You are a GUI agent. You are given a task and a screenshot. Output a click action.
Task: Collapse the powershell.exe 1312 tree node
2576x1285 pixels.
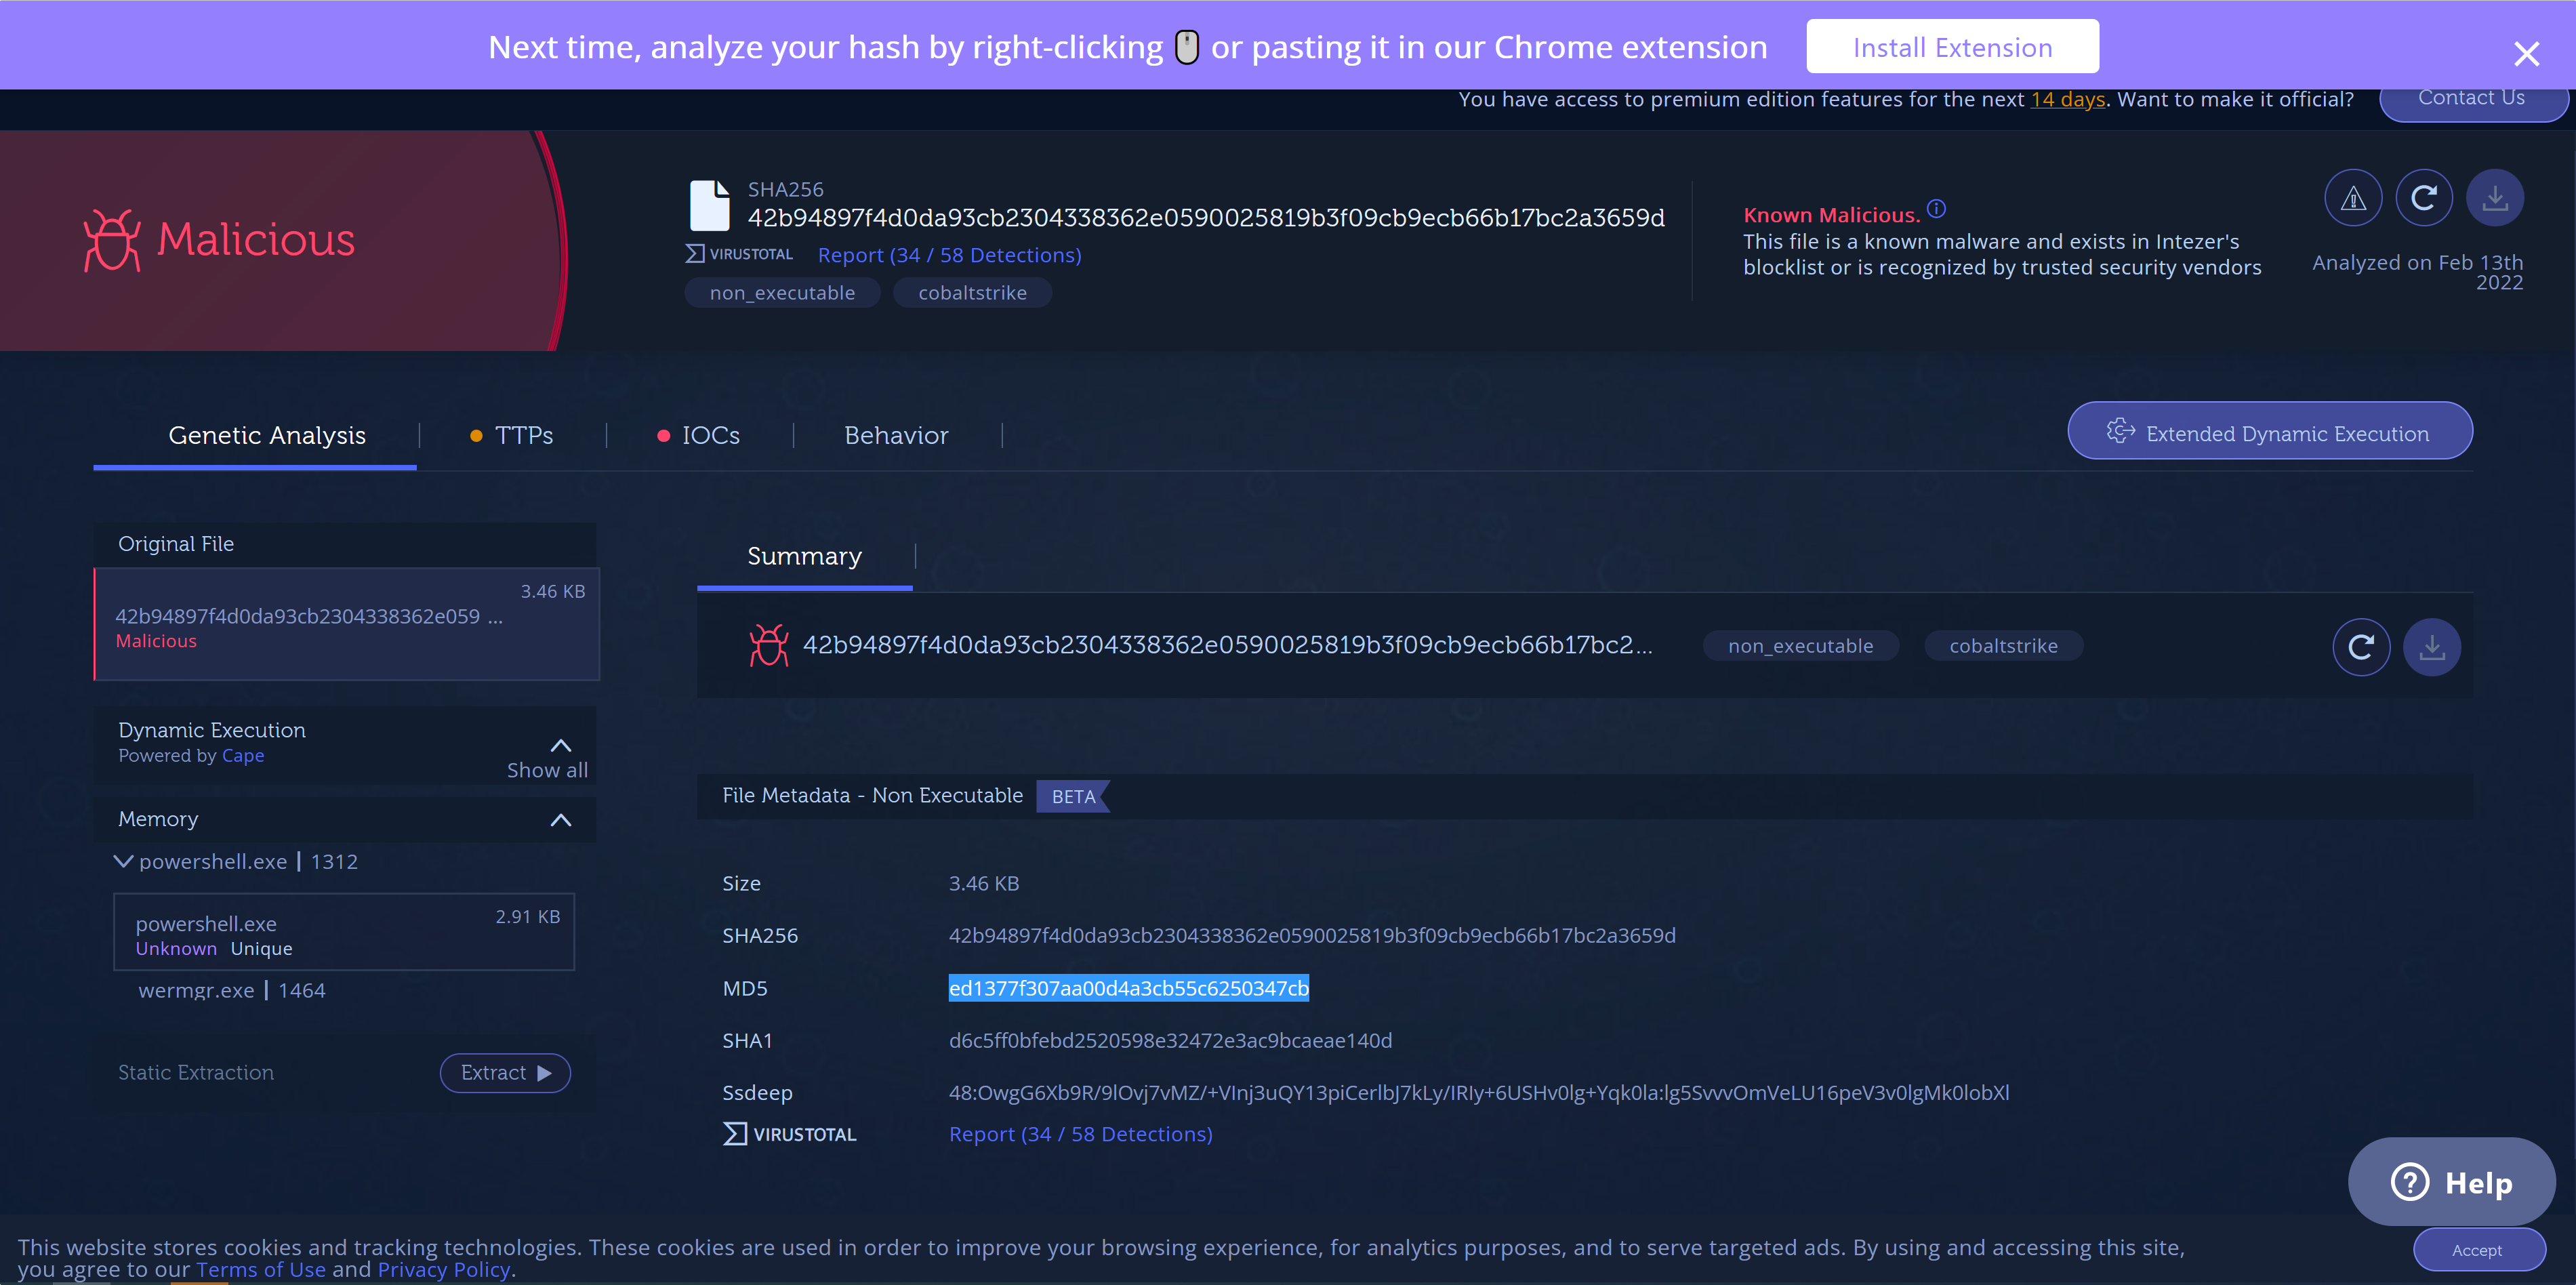pos(123,861)
